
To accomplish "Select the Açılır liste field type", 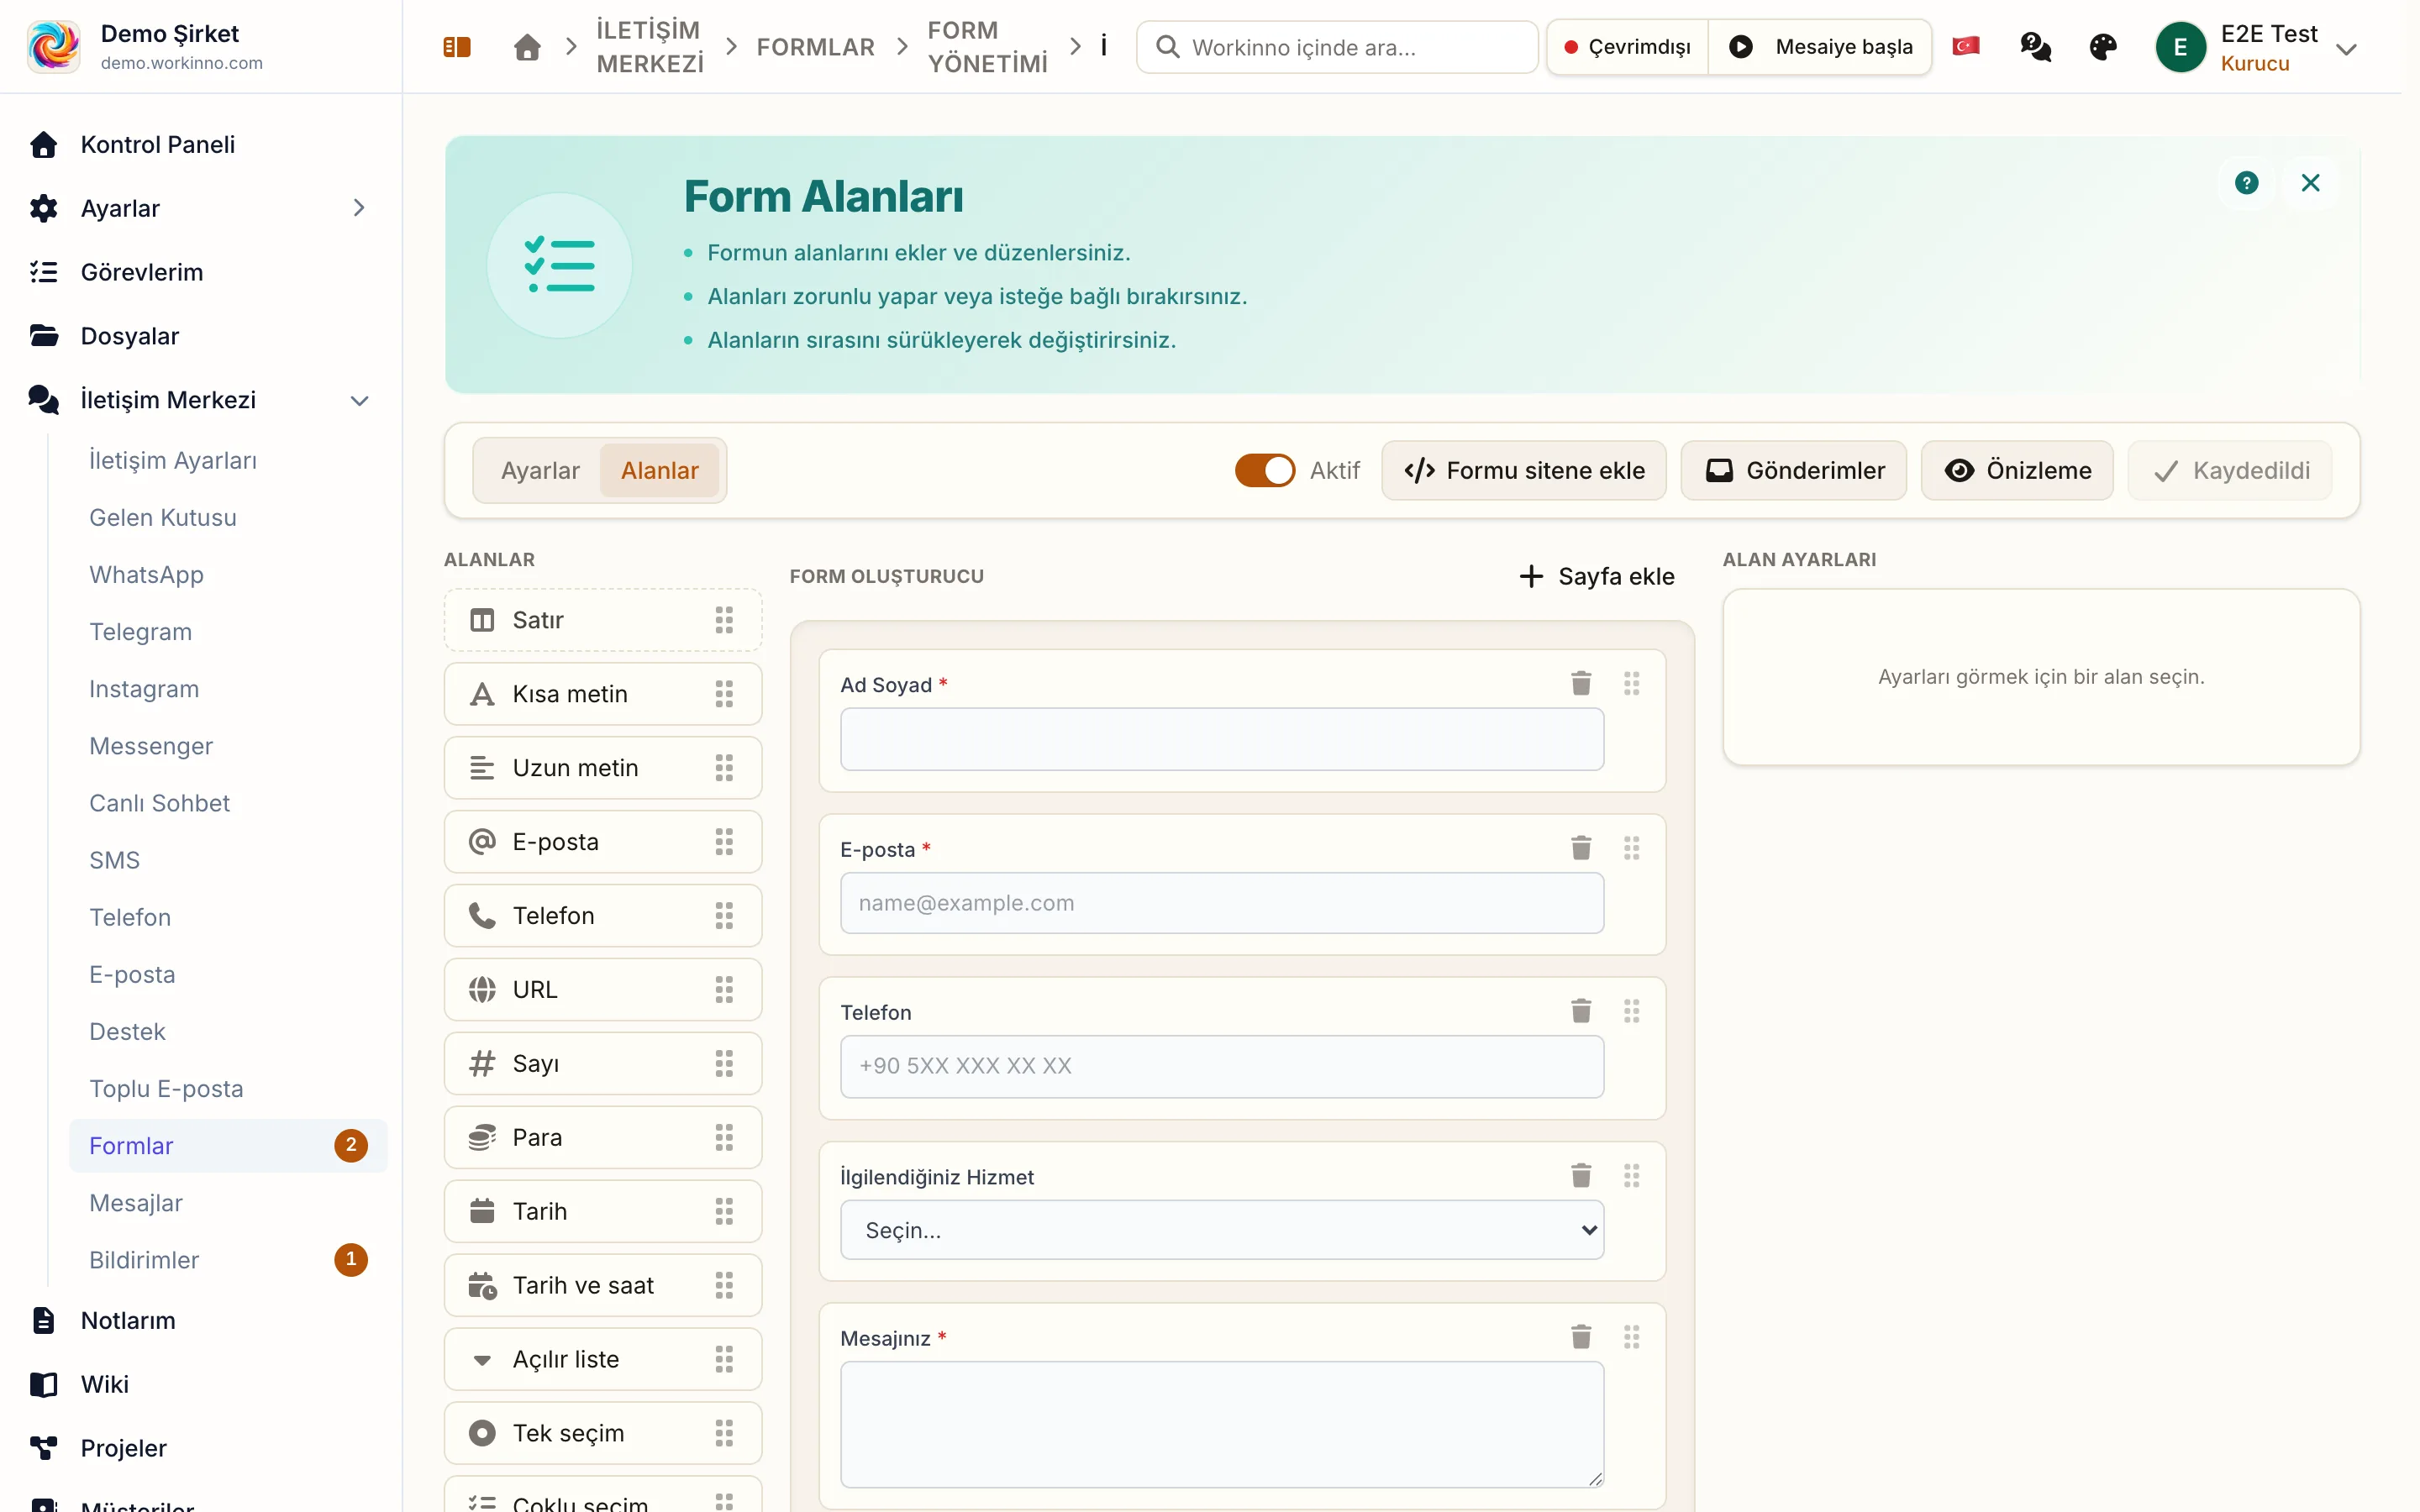I will [603, 1360].
